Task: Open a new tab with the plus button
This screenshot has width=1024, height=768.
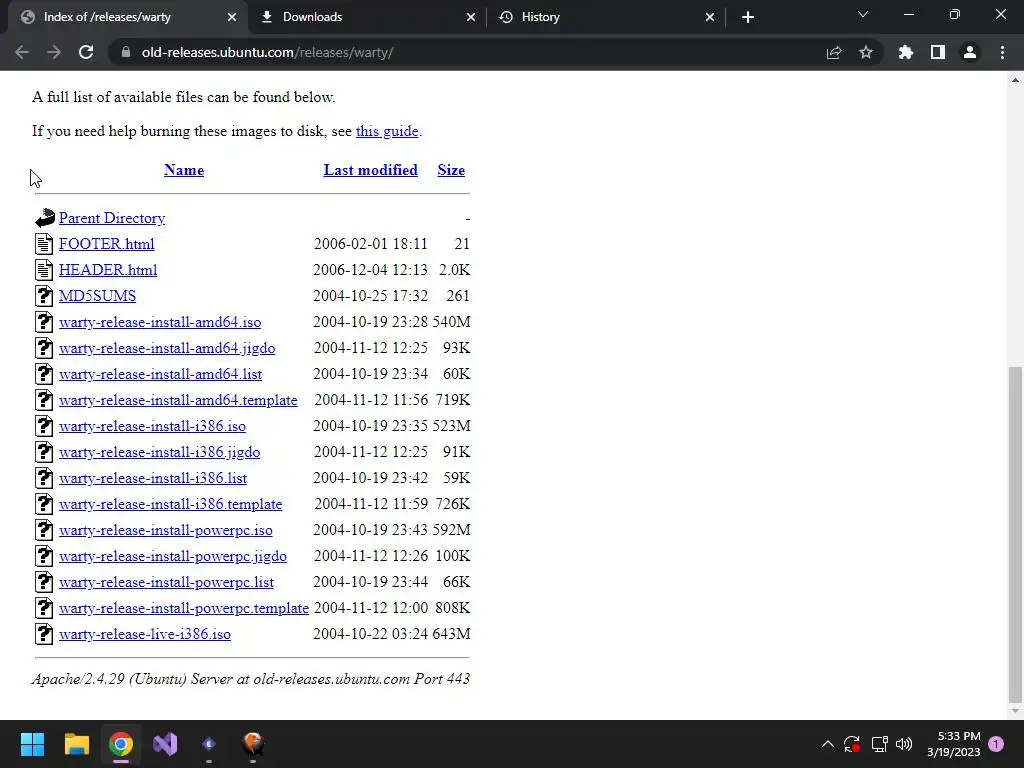Action: pyautogui.click(x=748, y=17)
